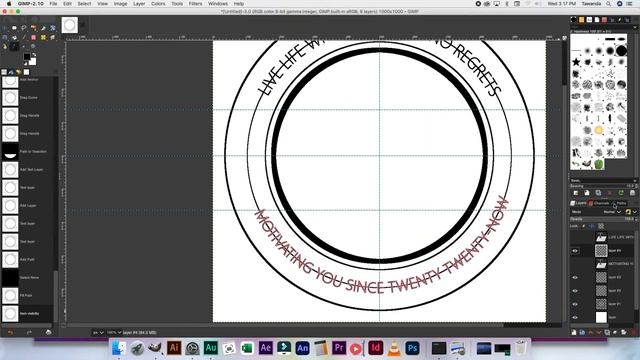Click the Clear undo history icon

(48, 332)
